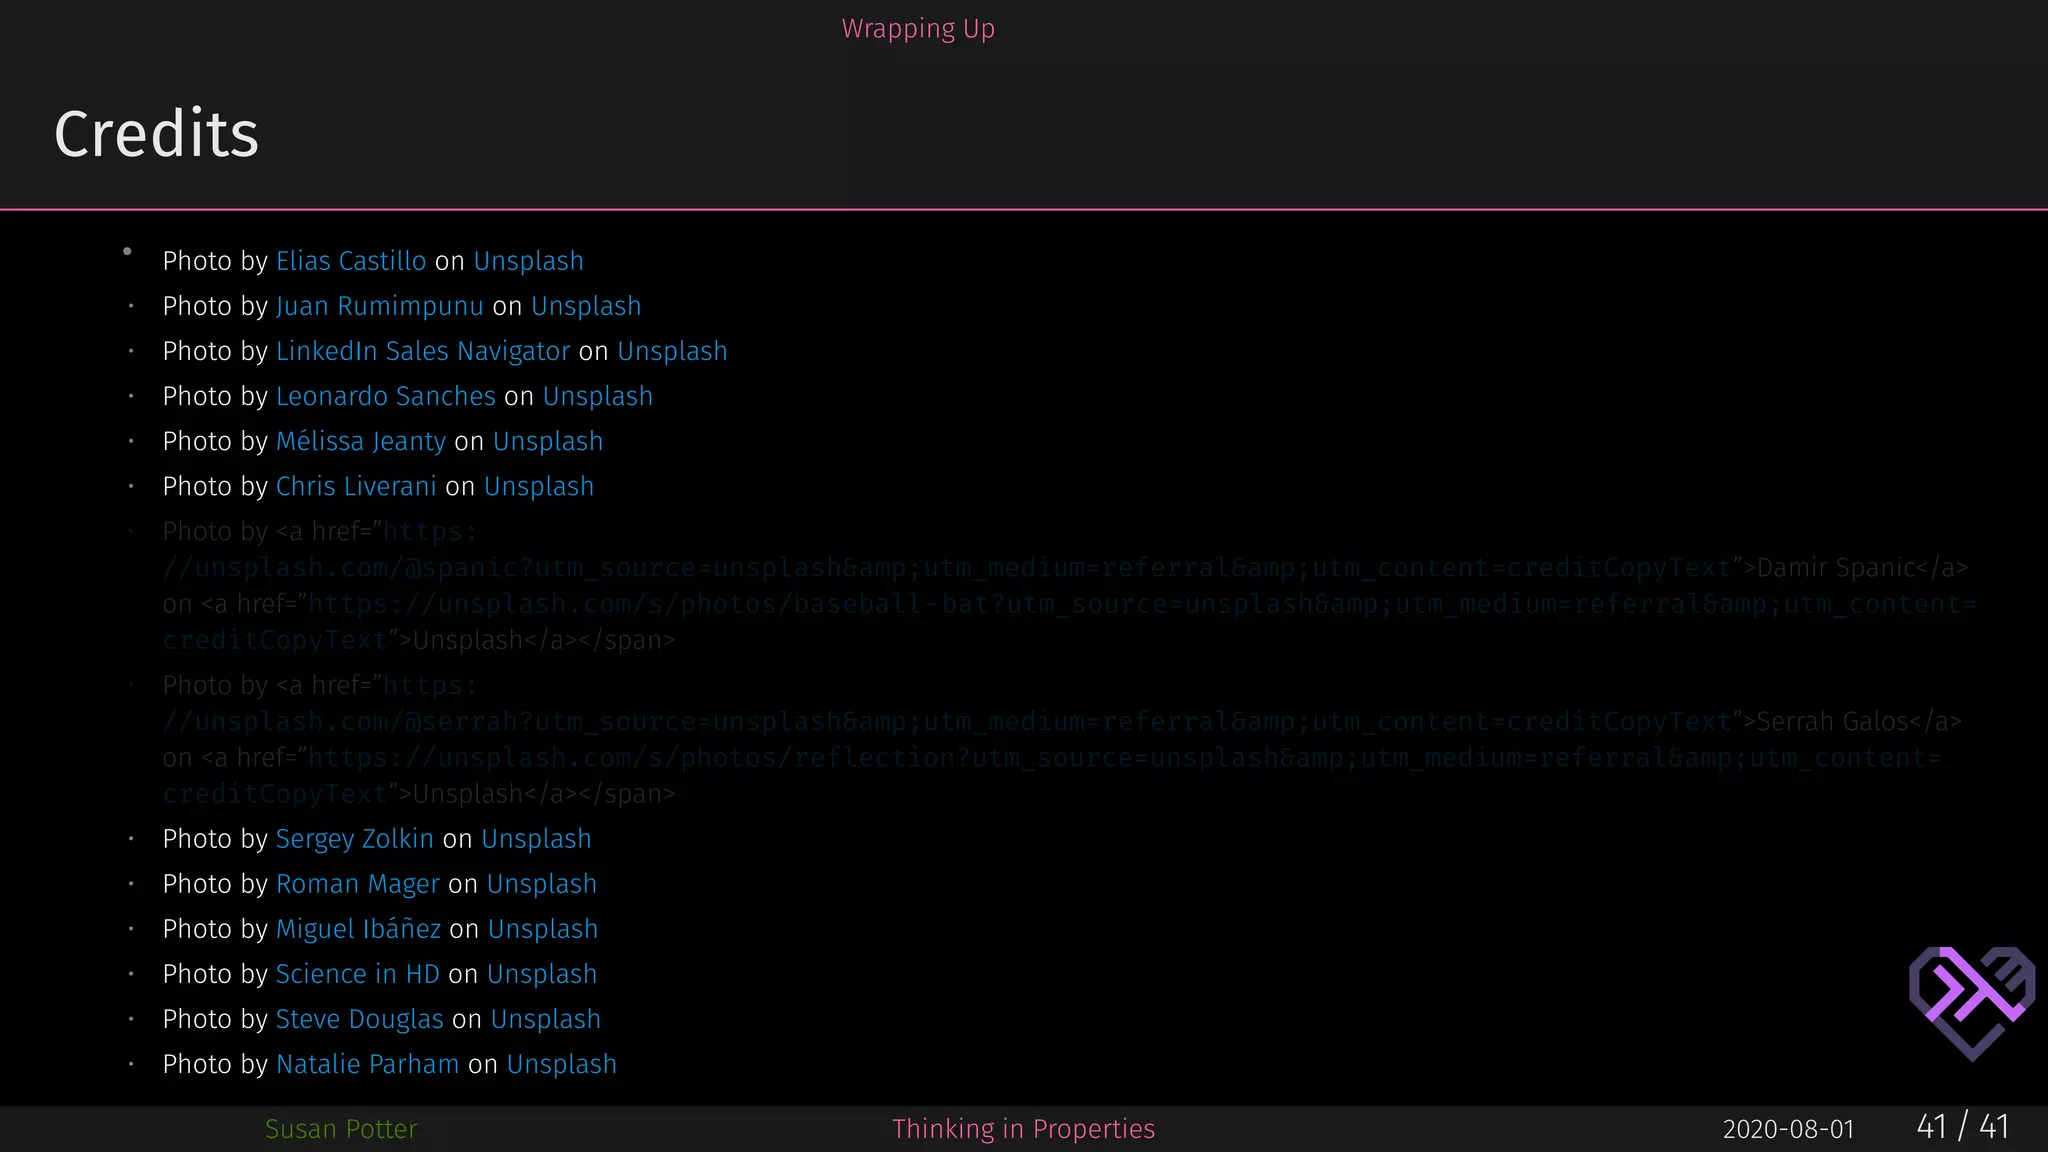Open Chris Liverani profile link
Screen dimensions: 2048x1152
click(355, 486)
